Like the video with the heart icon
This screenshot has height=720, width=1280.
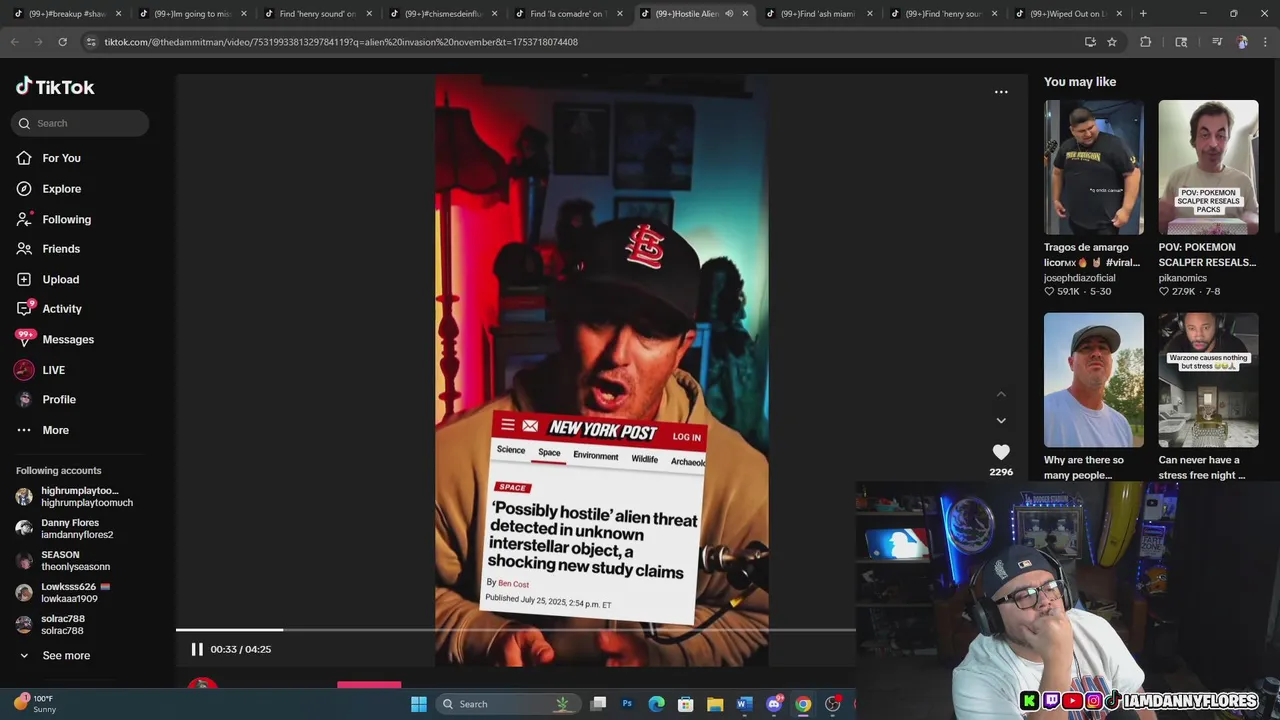click(1001, 453)
